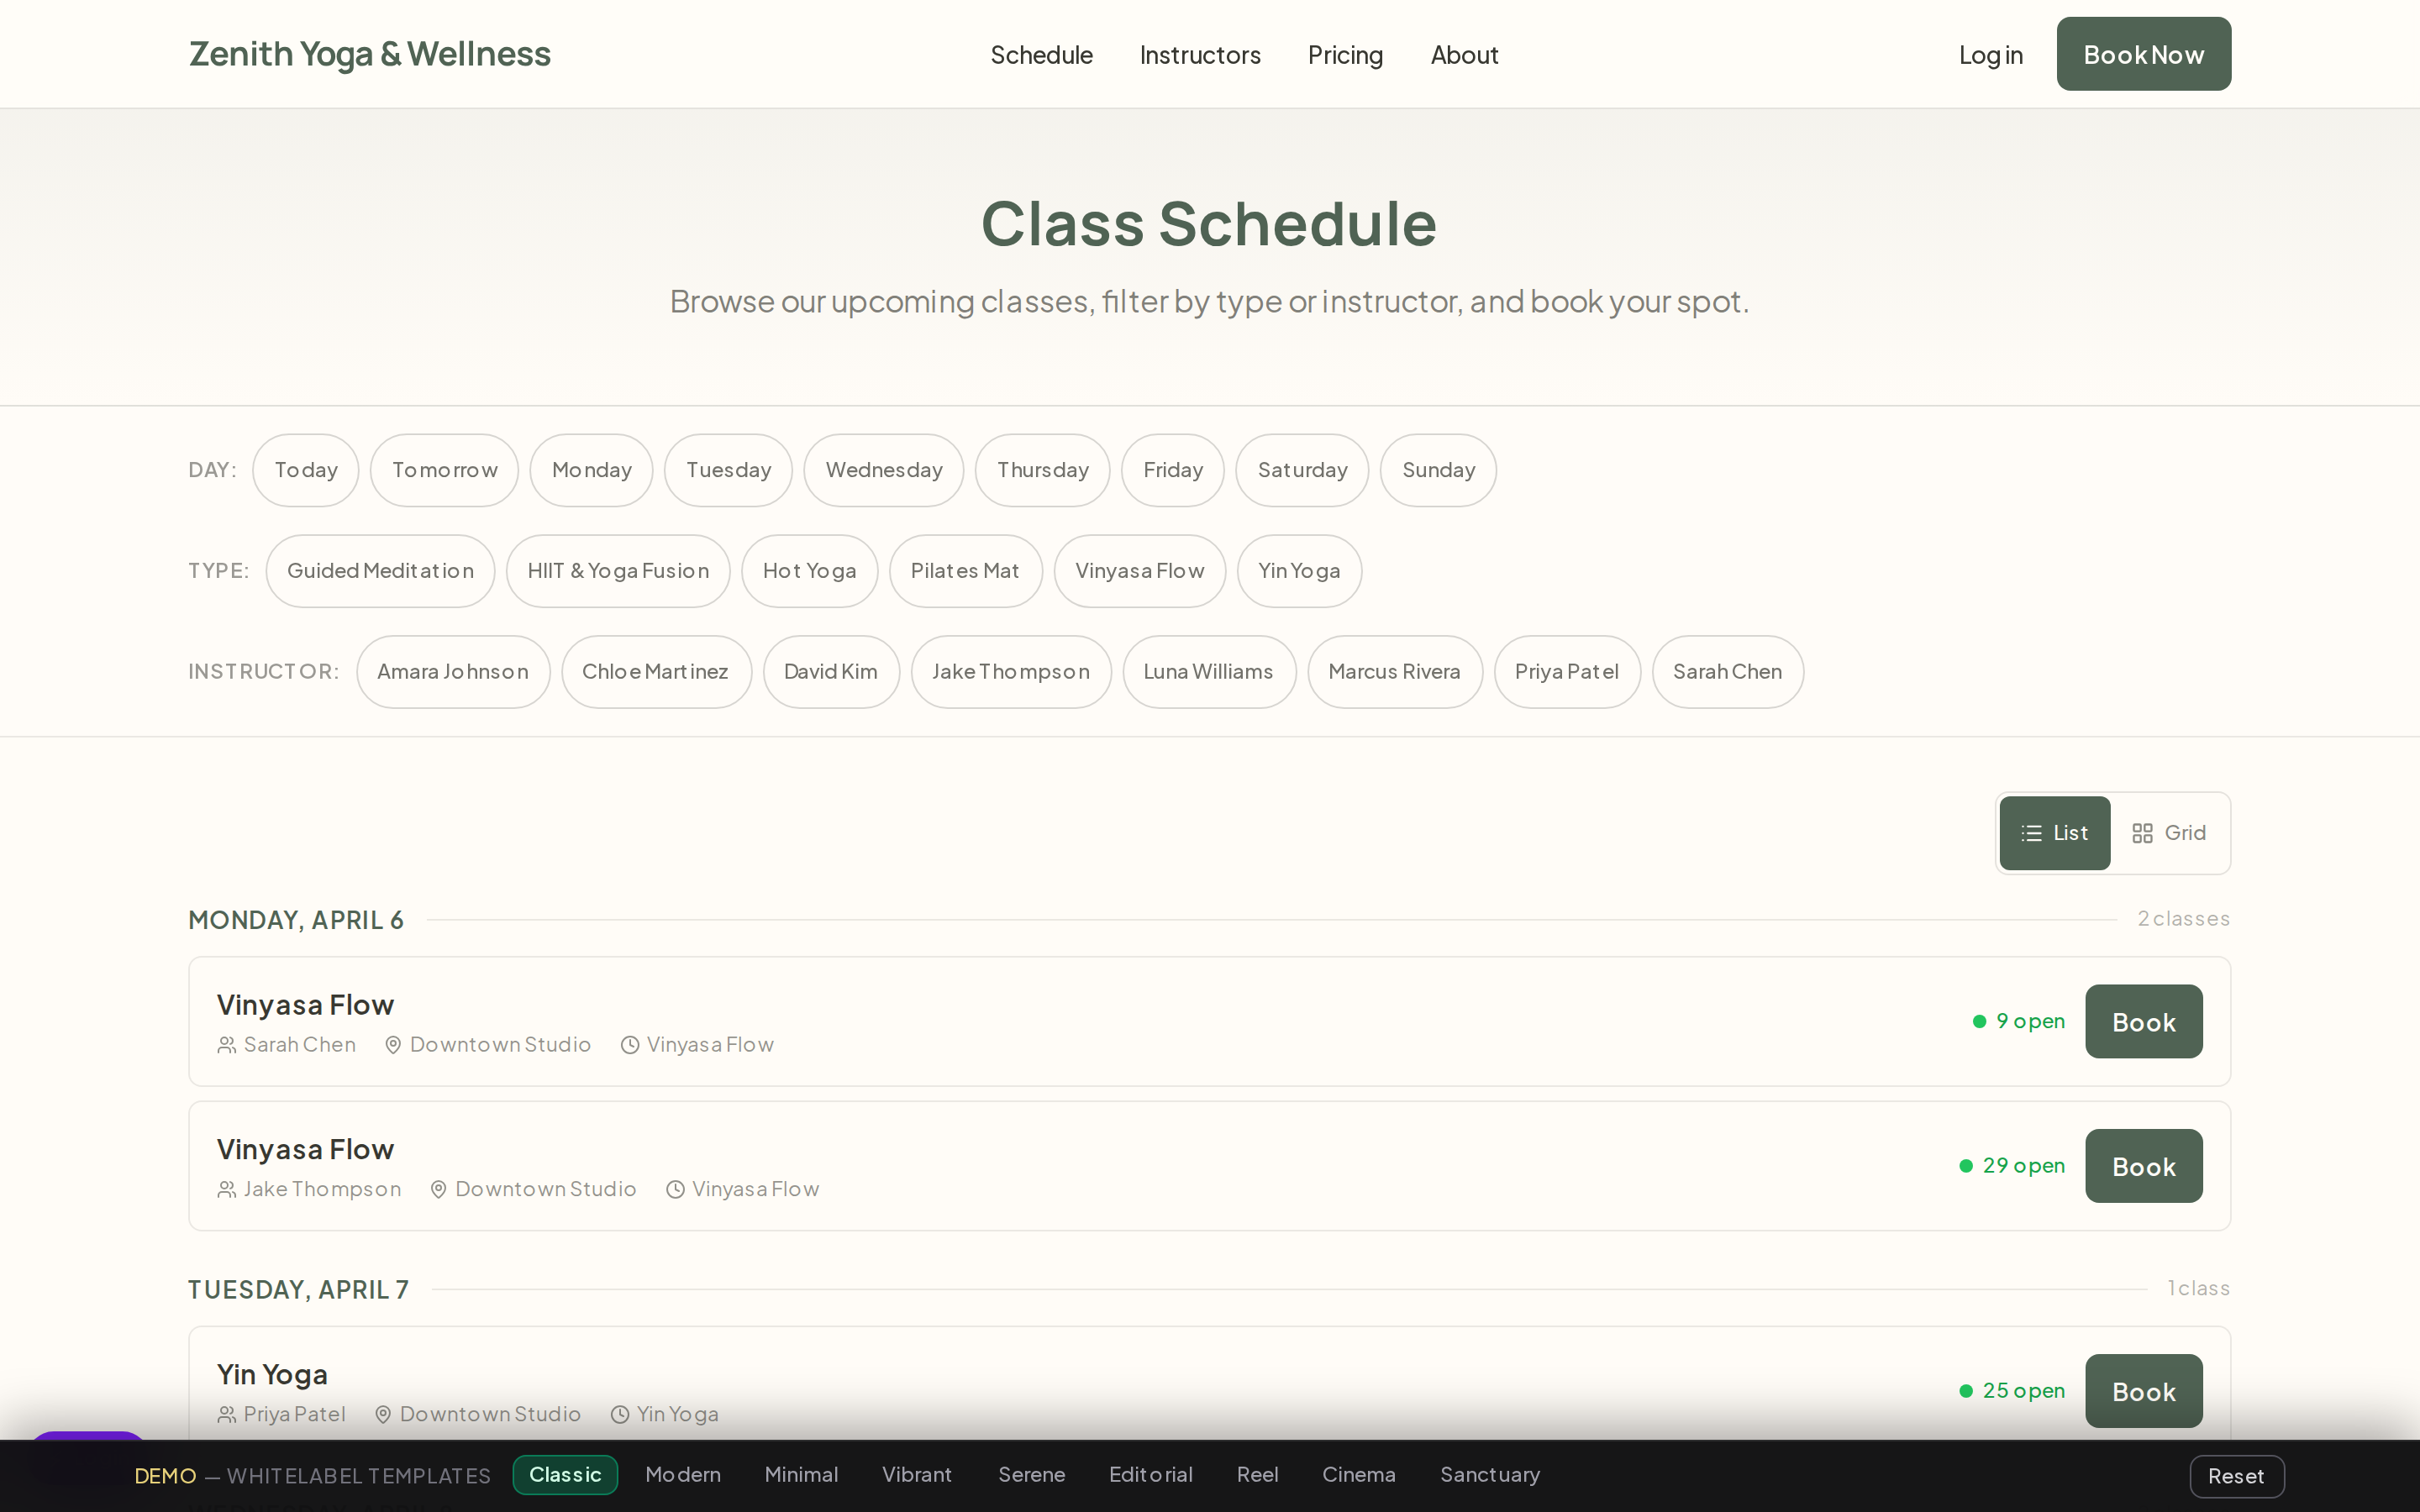
Task: Book Priya Patel's Yin Yoga class
Action: 2143,1391
